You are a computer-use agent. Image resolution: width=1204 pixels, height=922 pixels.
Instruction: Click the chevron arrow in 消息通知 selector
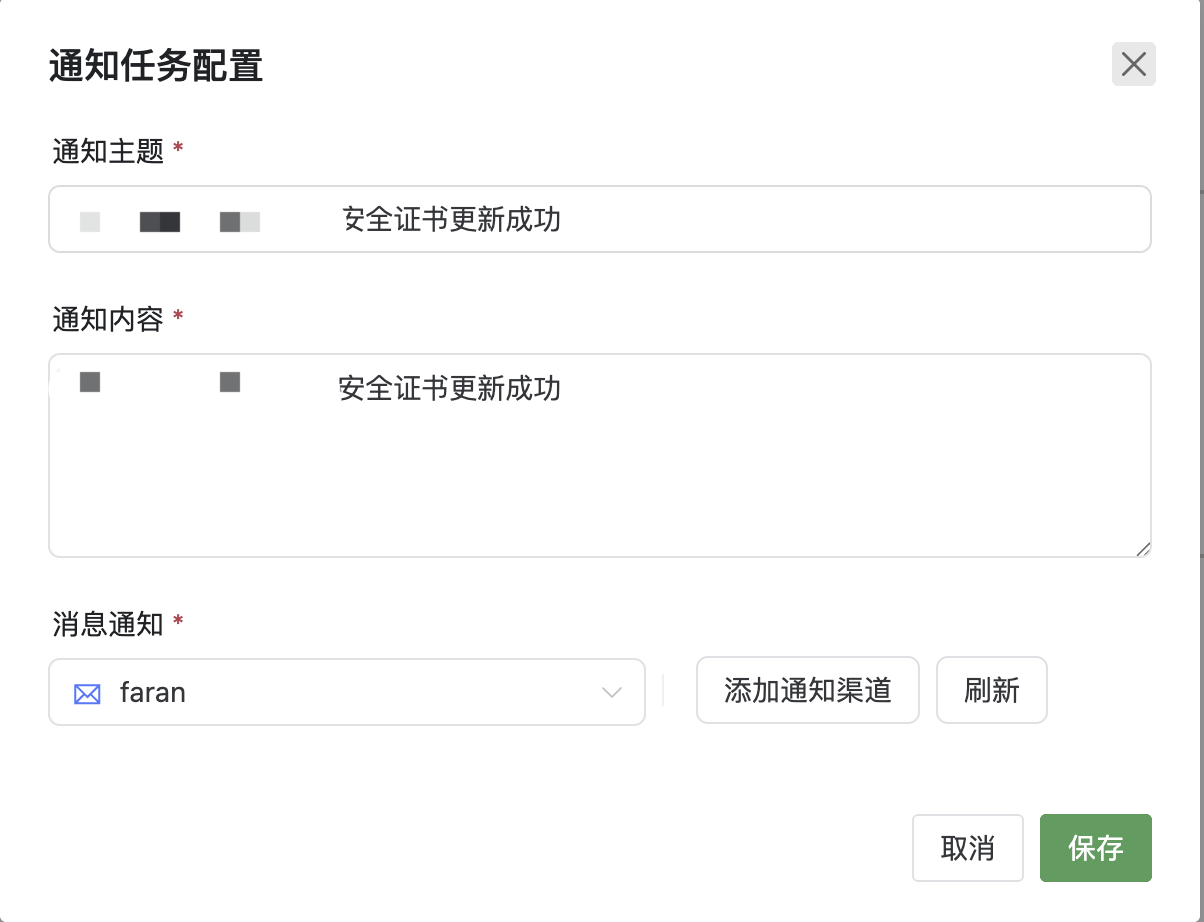[612, 692]
